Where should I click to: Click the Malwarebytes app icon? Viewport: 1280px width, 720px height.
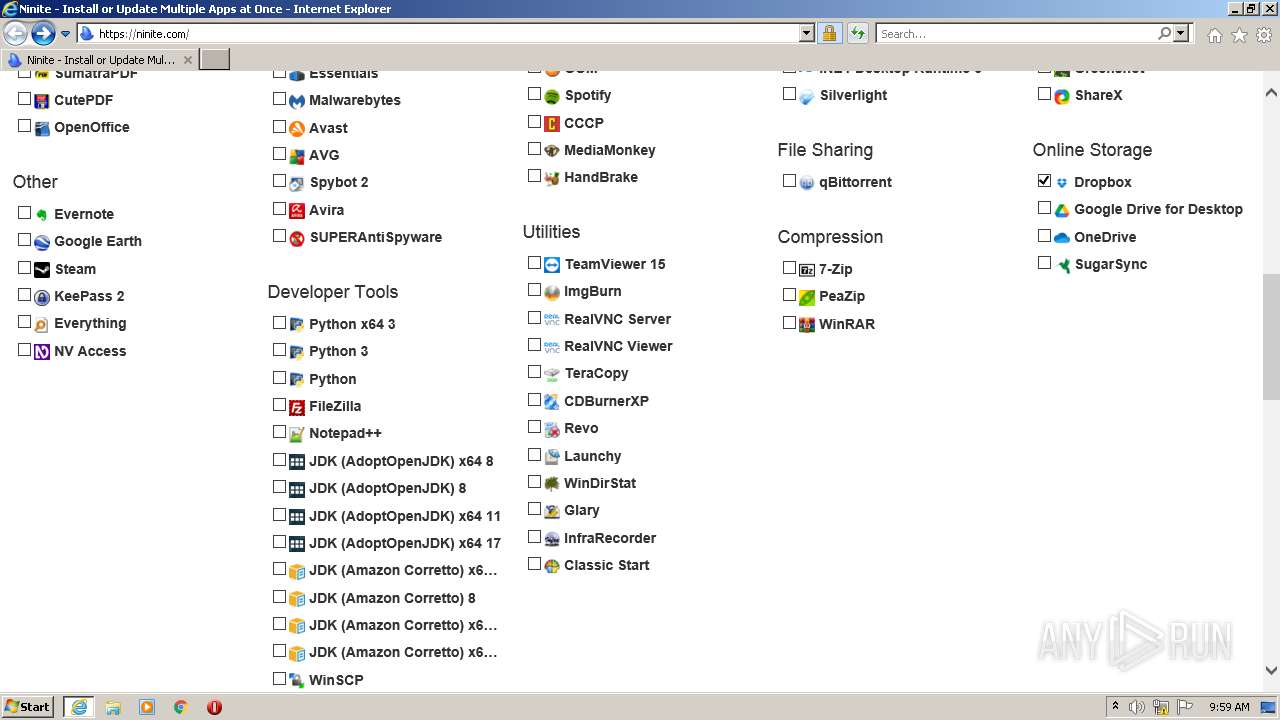(297, 101)
